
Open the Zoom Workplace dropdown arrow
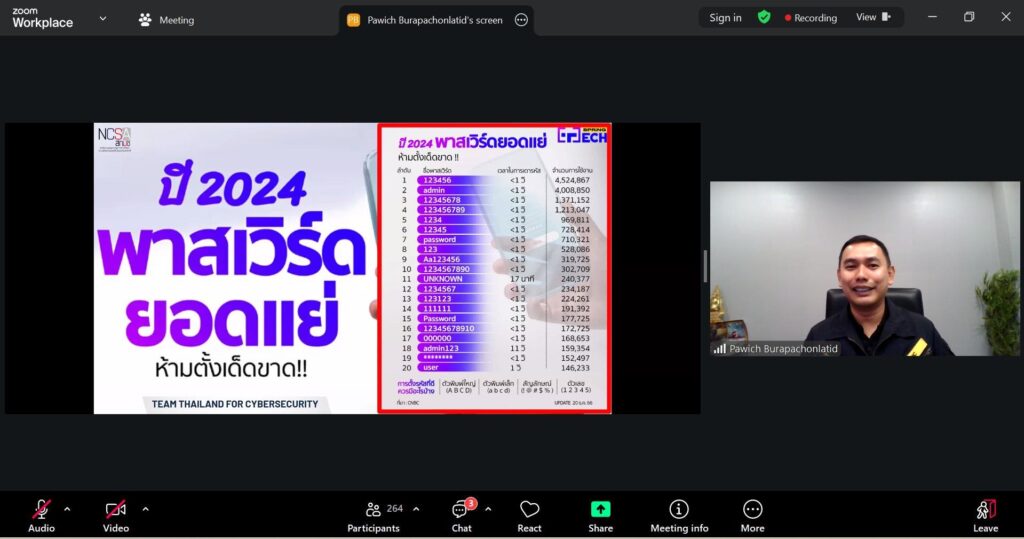coord(102,18)
